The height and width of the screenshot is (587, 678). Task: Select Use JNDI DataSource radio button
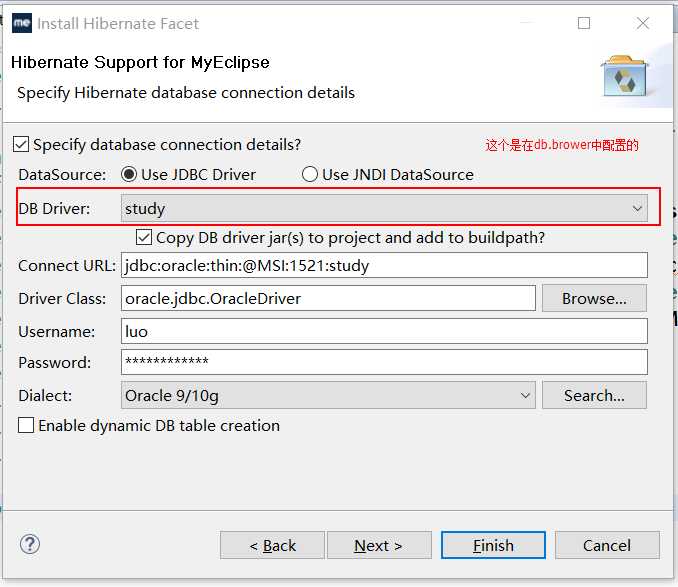click(x=310, y=174)
